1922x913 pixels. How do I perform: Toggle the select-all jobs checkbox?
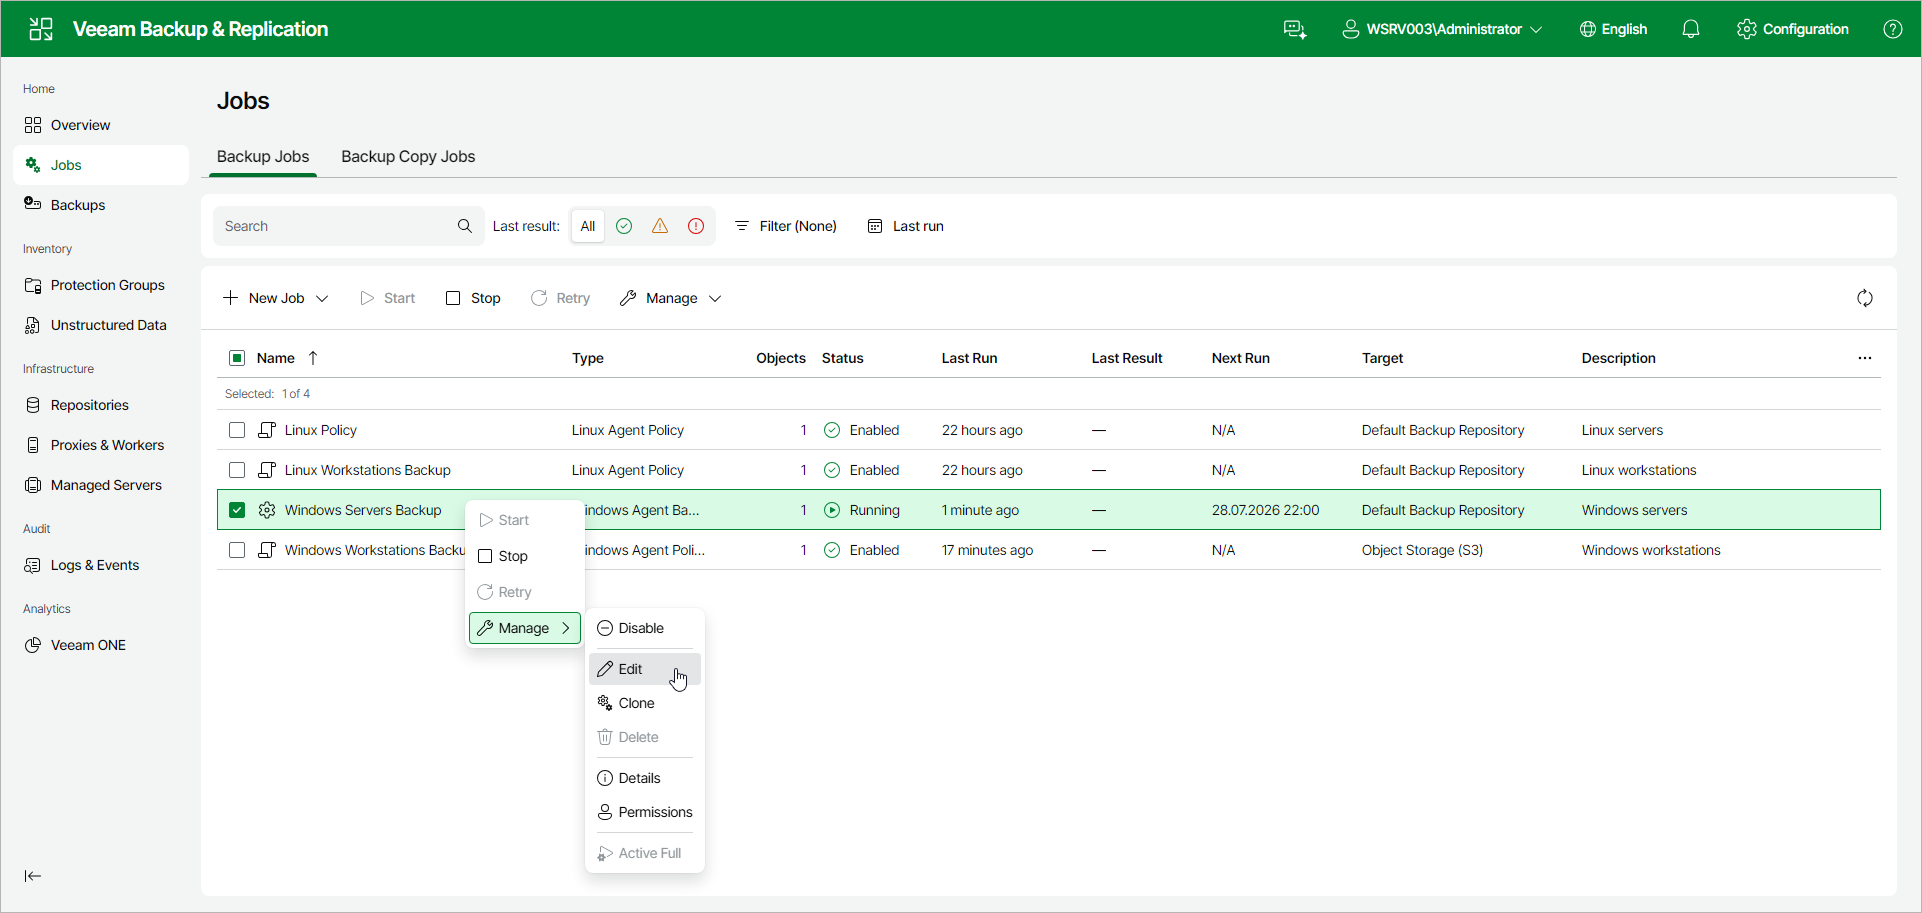pyautogui.click(x=237, y=358)
